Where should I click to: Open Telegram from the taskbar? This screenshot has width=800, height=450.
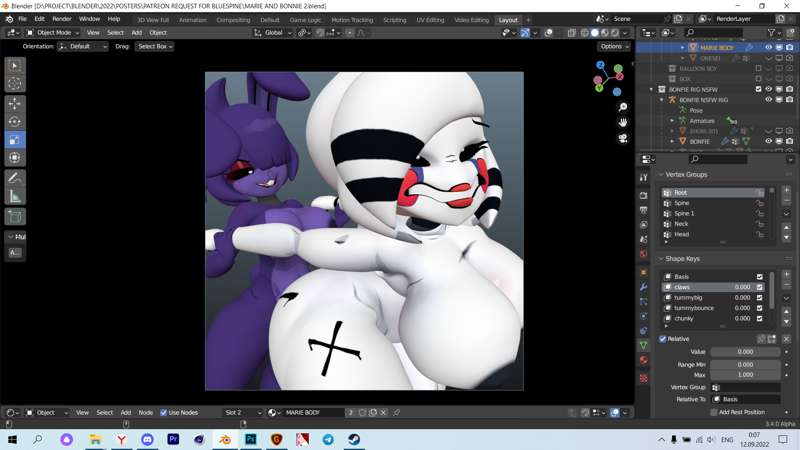click(x=328, y=439)
